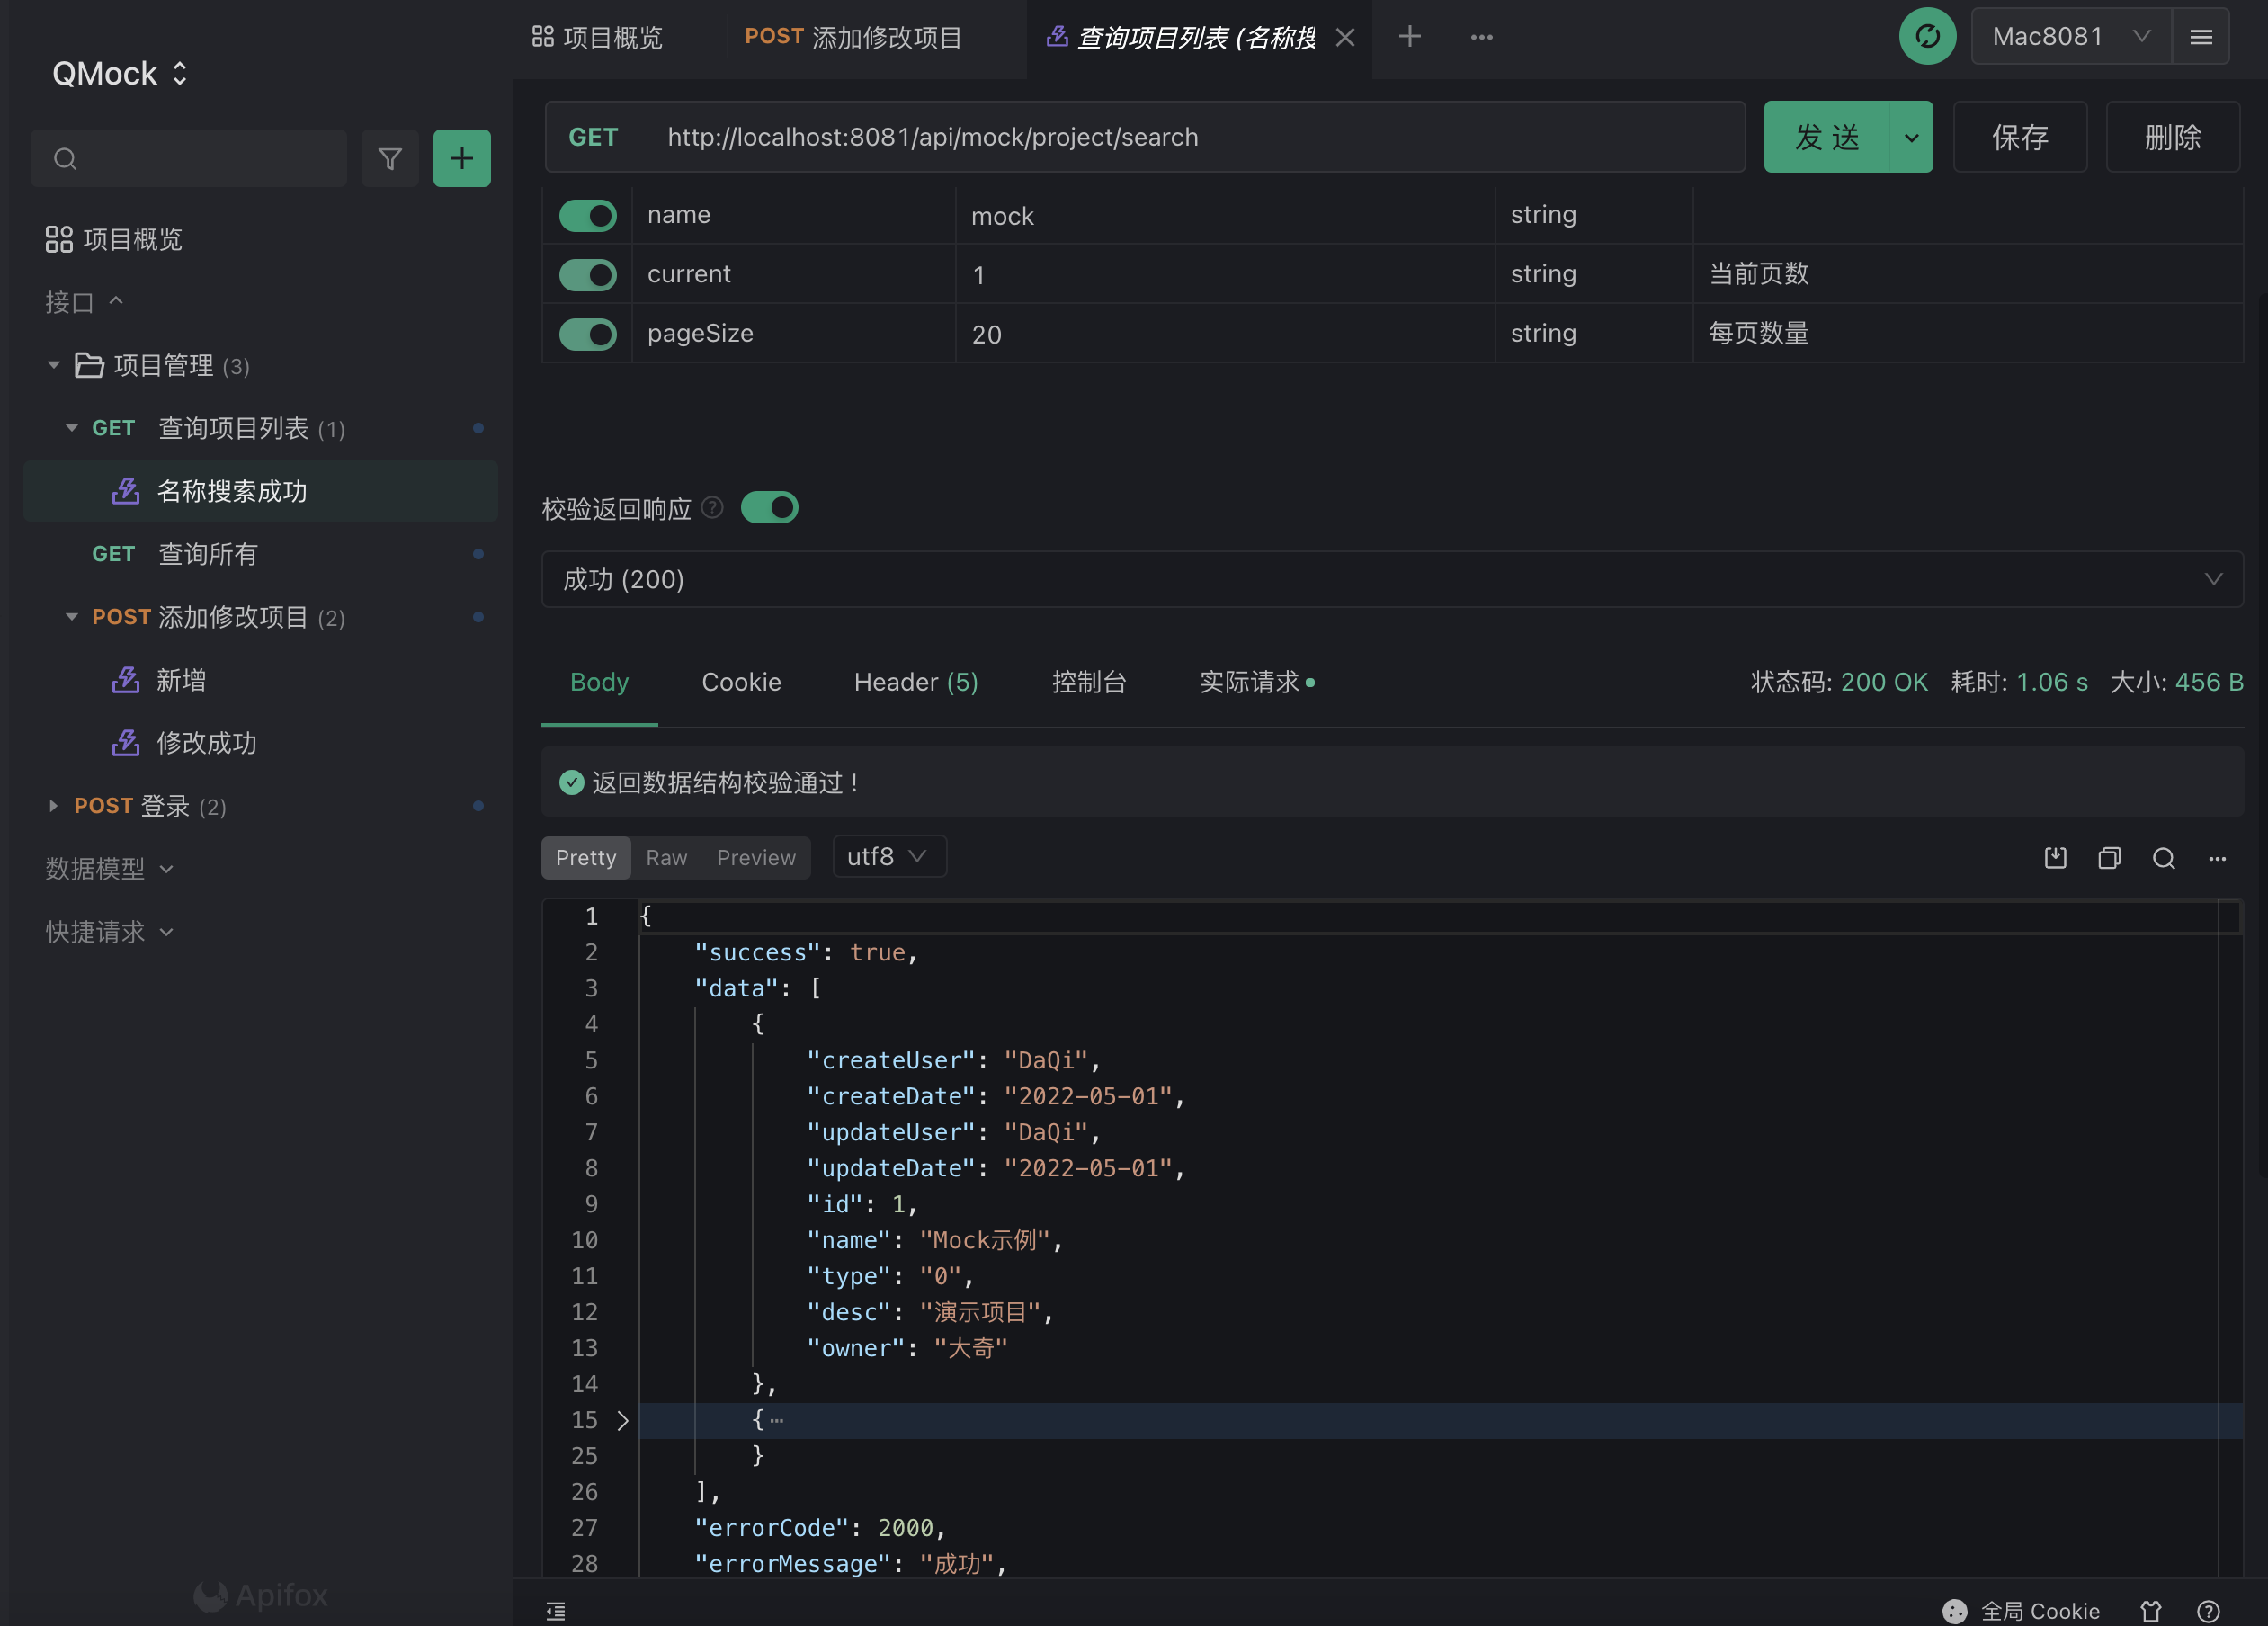The height and width of the screenshot is (1626, 2268).
Task: Click the filter funnel icon in sidebar
Action: 390,158
